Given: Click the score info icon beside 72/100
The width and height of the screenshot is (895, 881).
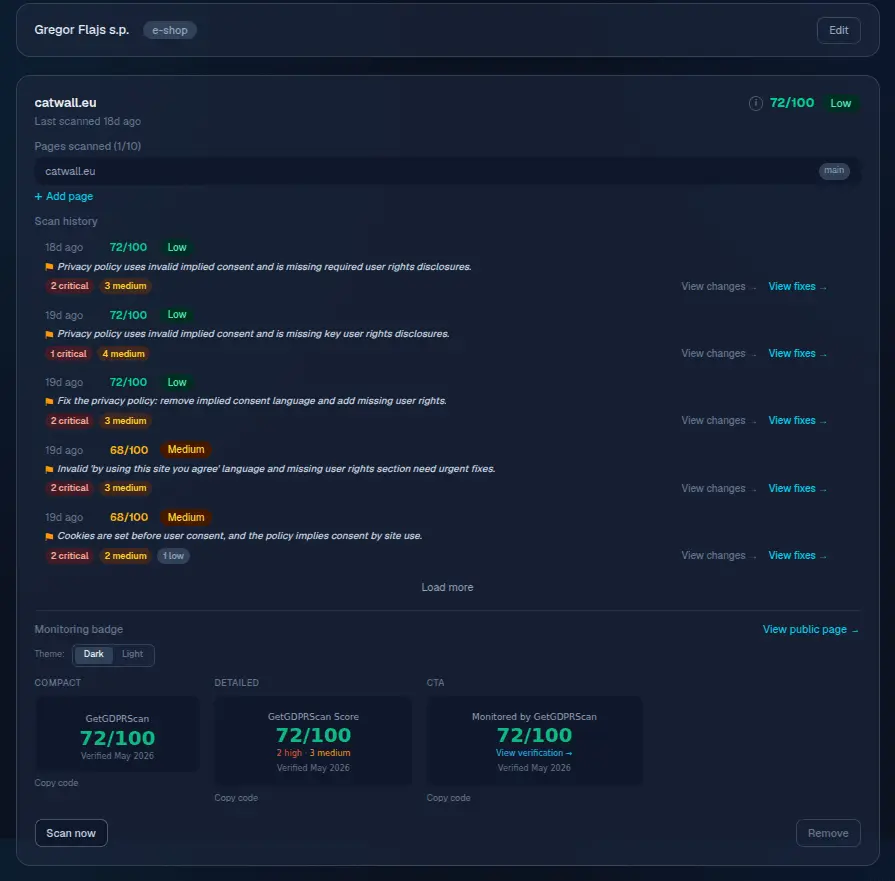Looking at the screenshot, I should (x=755, y=103).
